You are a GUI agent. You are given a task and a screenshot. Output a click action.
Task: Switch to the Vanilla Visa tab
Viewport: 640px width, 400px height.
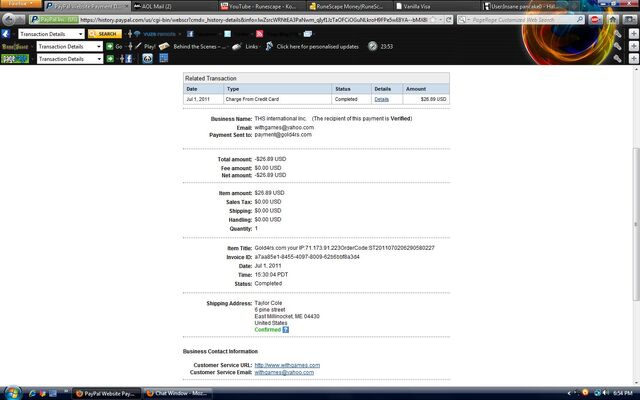438,6
